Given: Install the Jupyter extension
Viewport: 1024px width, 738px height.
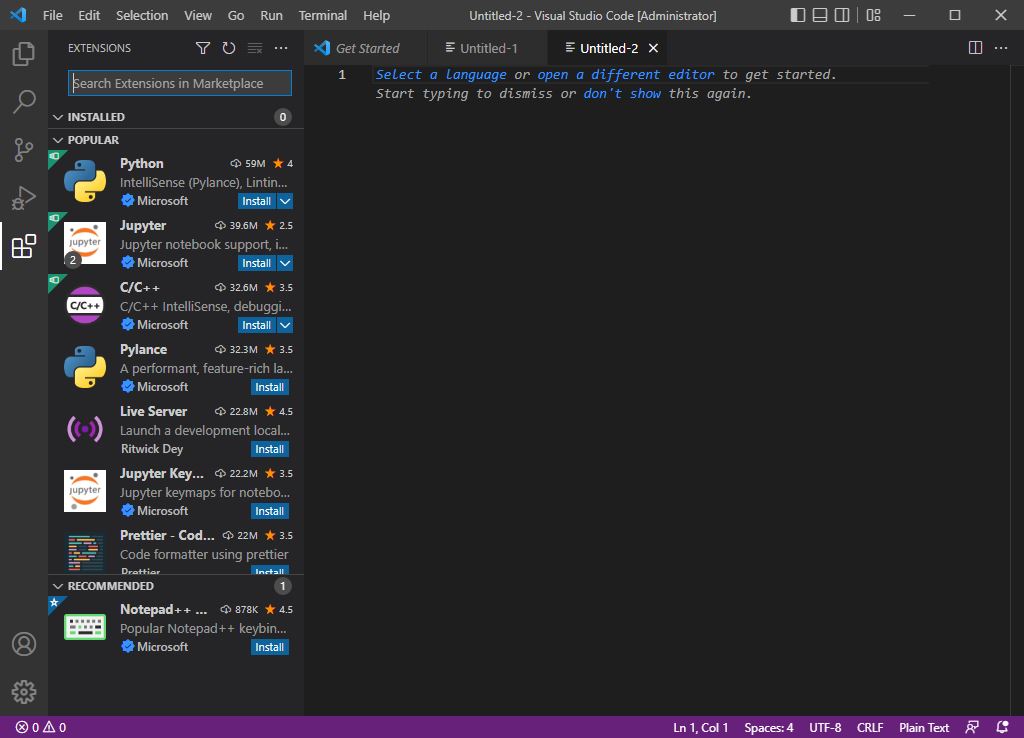Looking at the screenshot, I should [x=257, y=263].
